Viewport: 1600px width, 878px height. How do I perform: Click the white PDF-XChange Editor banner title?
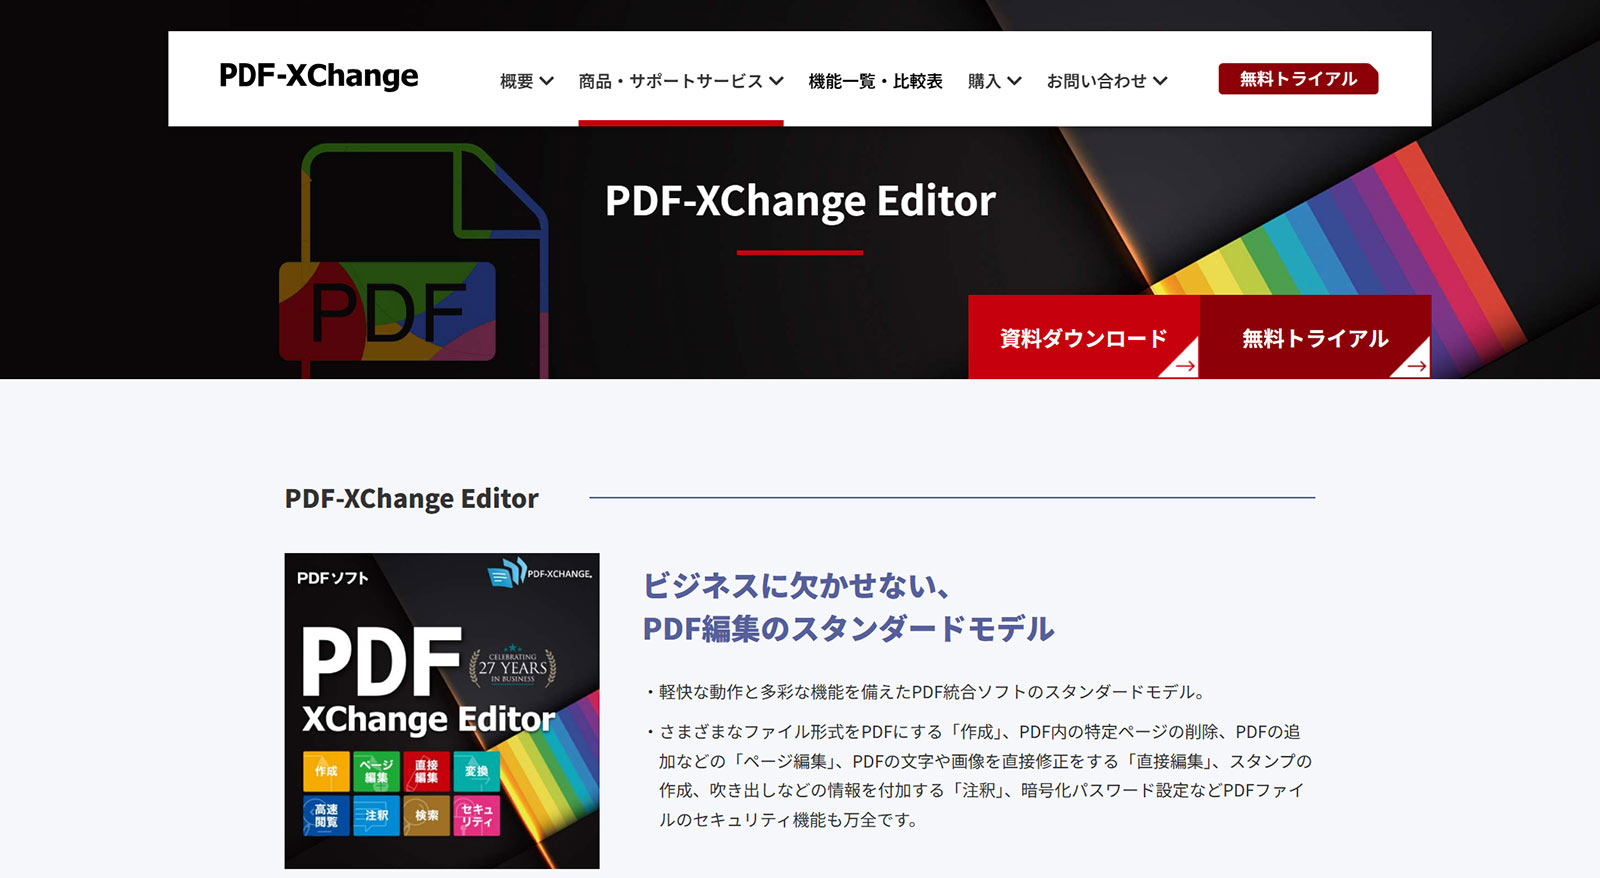click(x=800, y=201)
